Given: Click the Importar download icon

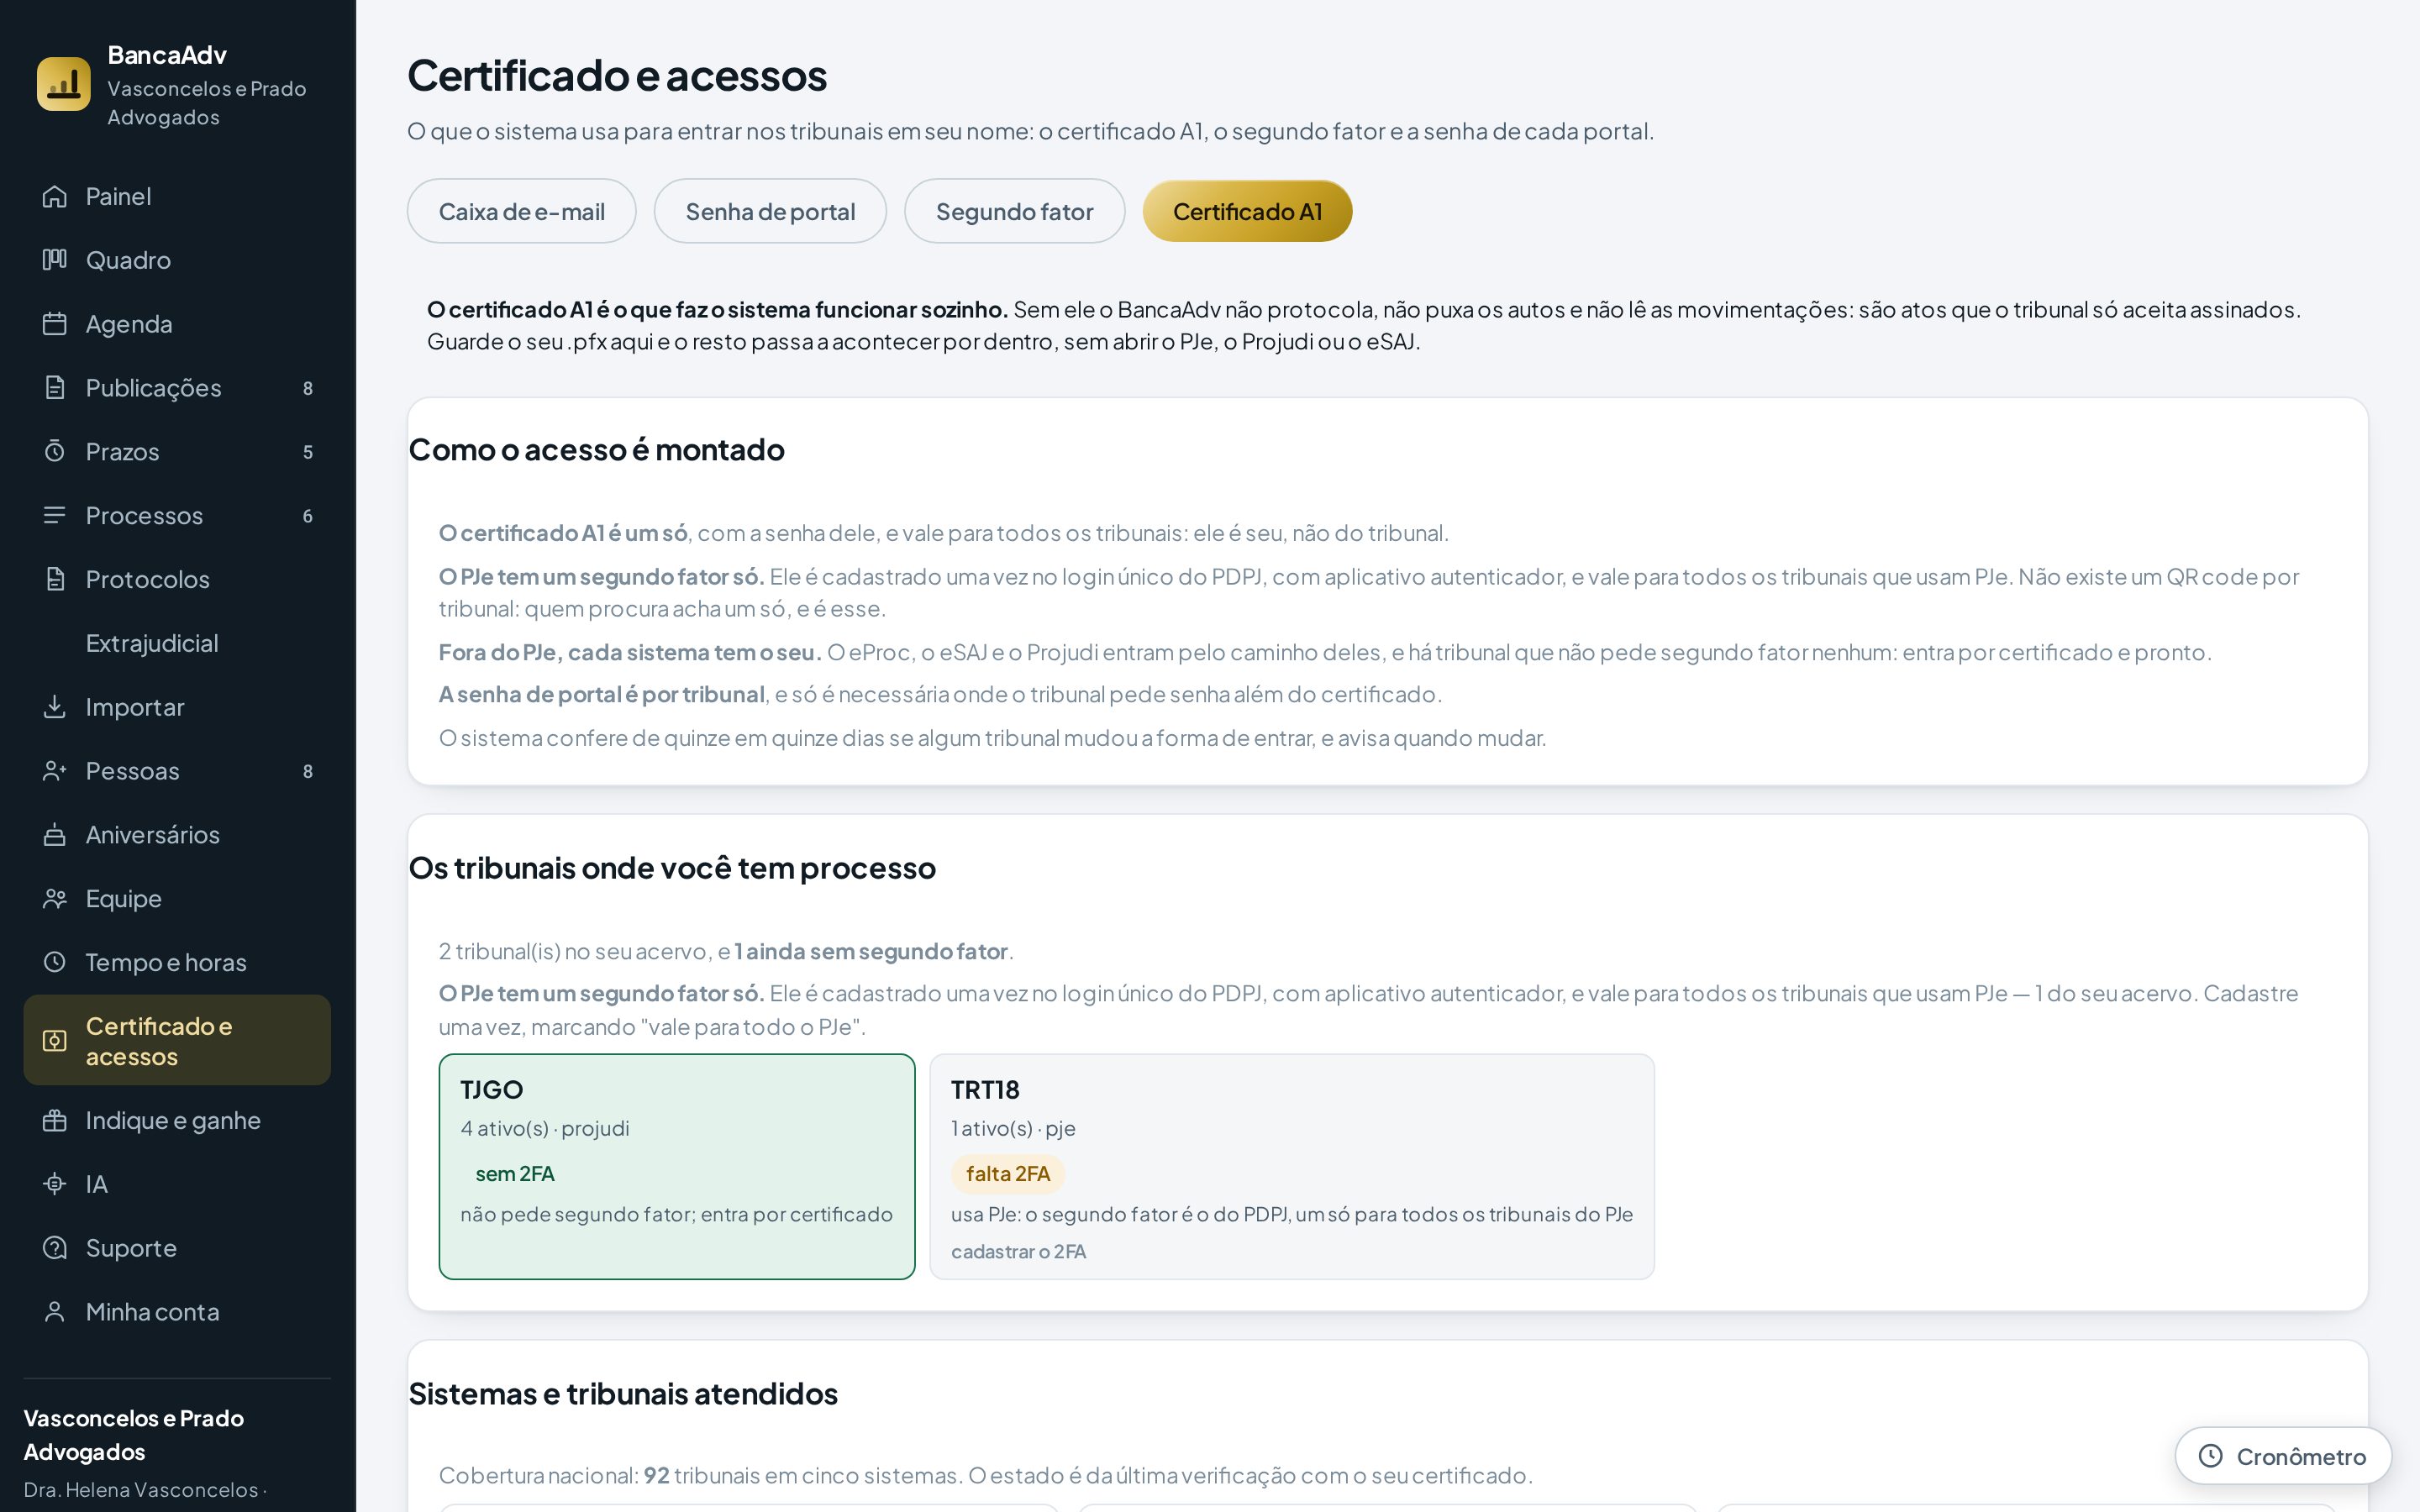Looking at the screenshot, I should coord(55,707).
